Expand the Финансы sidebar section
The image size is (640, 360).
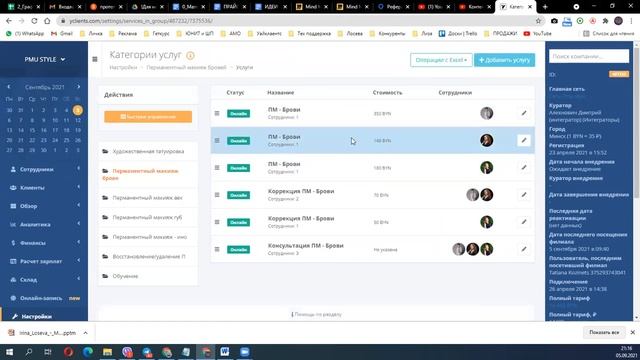tap(44, 242)
